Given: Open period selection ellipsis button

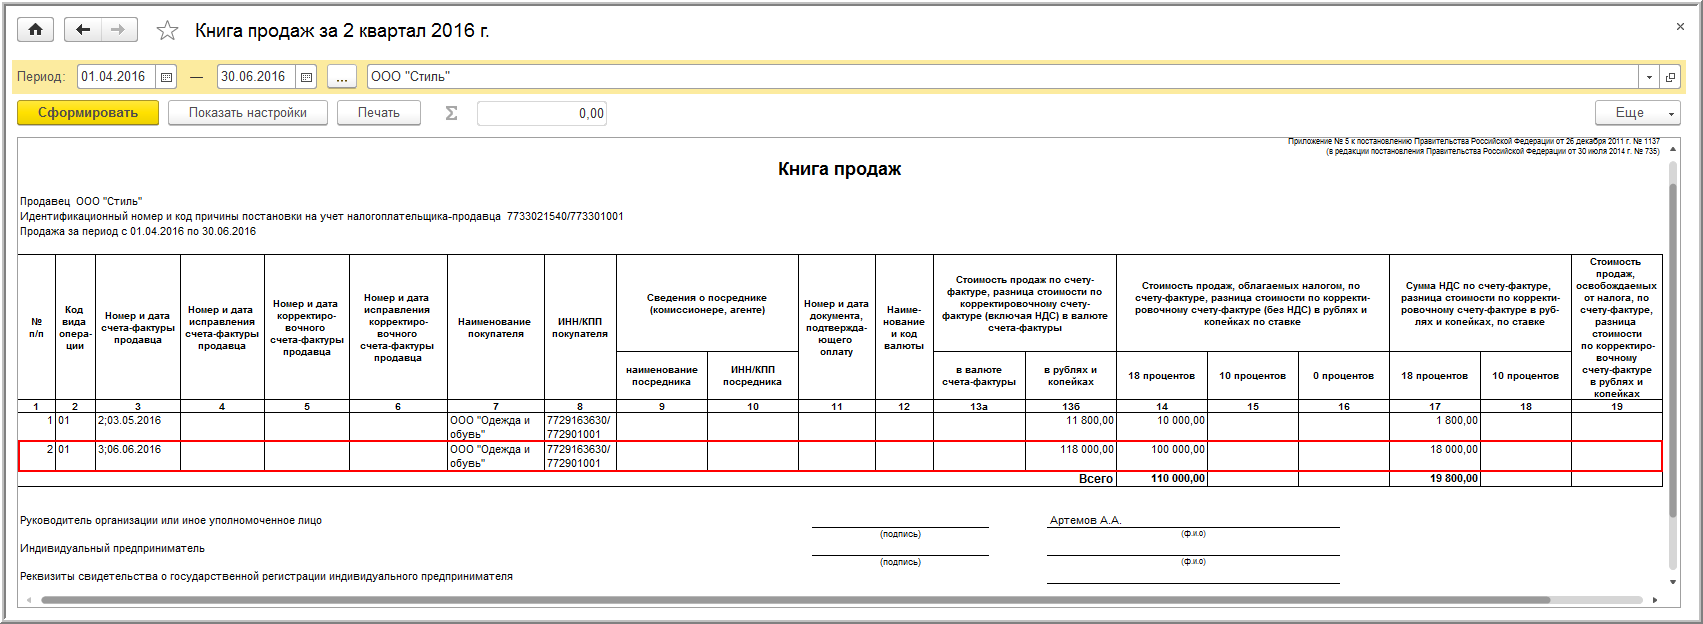Looking at the screenshot, I should (341, 77).
